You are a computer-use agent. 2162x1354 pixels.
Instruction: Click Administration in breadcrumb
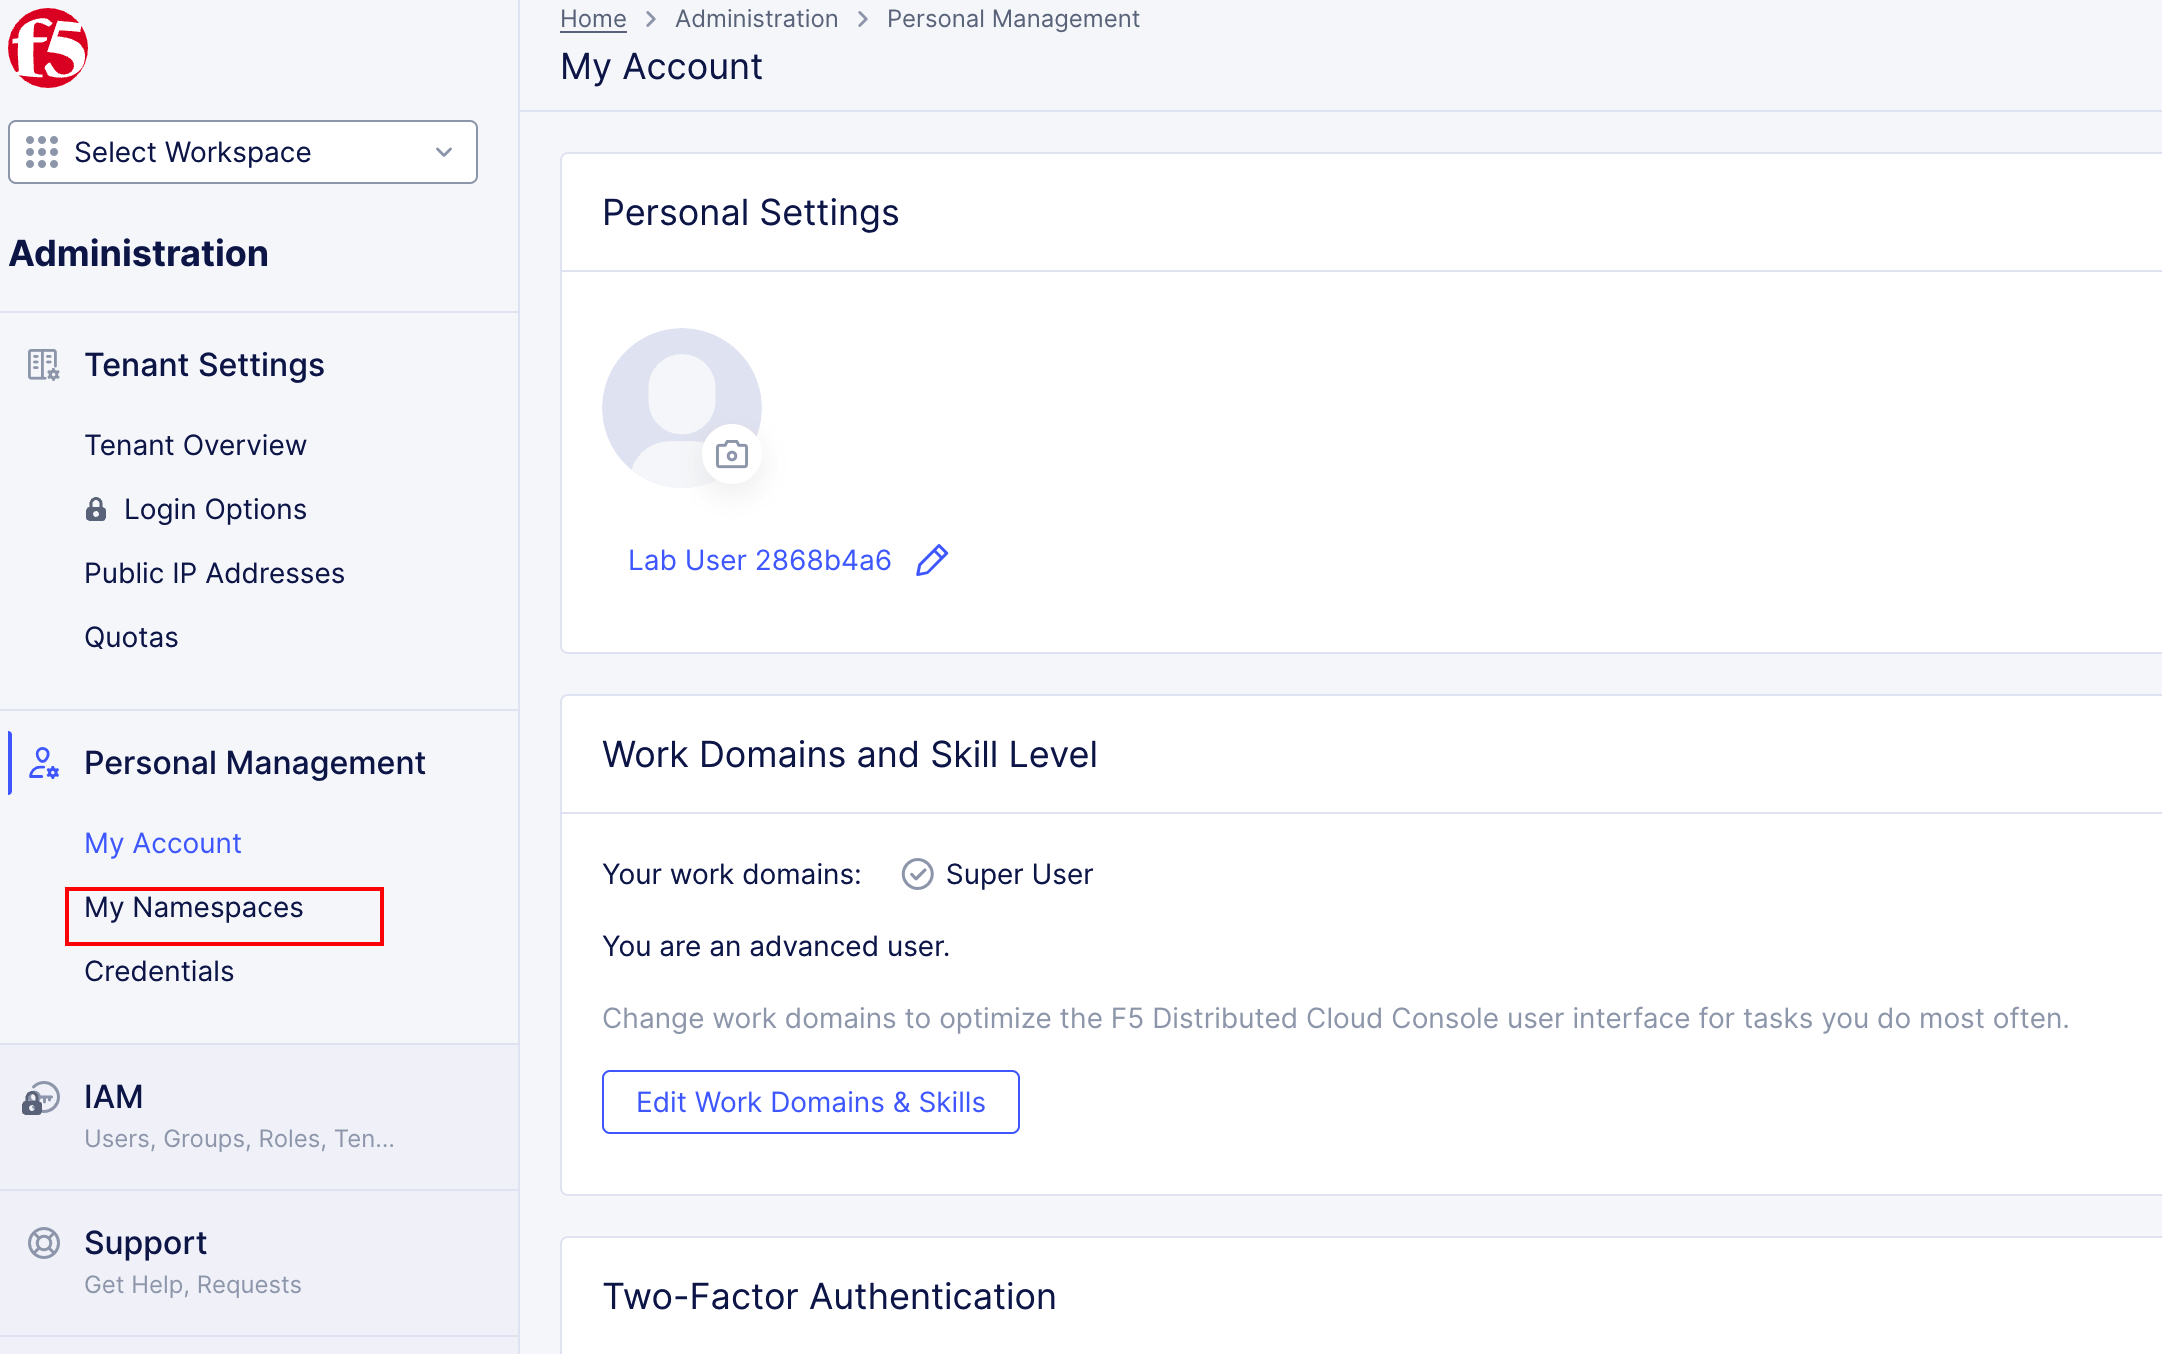756,19
